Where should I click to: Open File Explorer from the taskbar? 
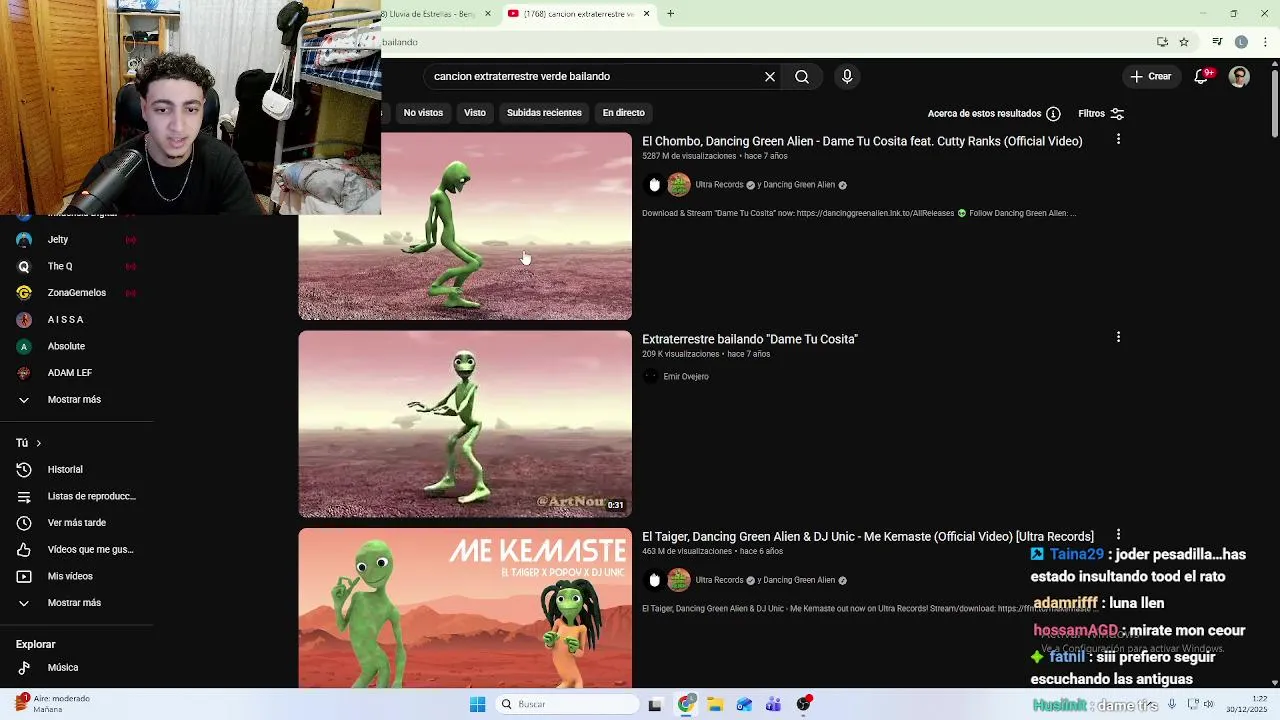715,704
